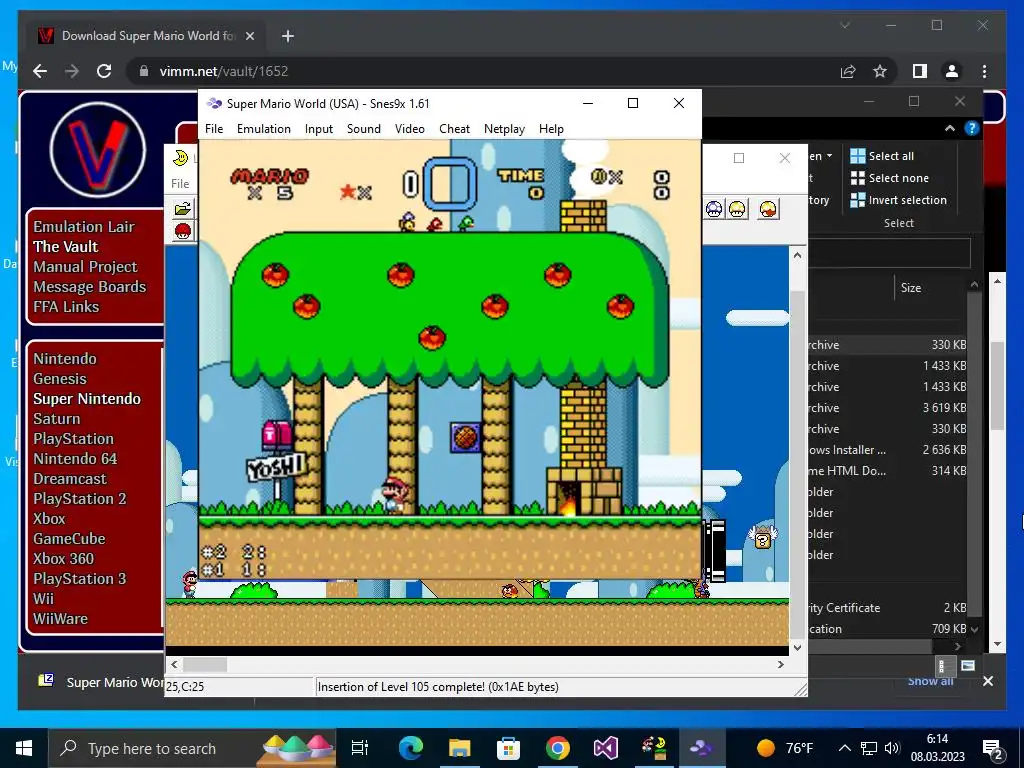Open the File menu in Snes9x

click(x=214, y=129)
